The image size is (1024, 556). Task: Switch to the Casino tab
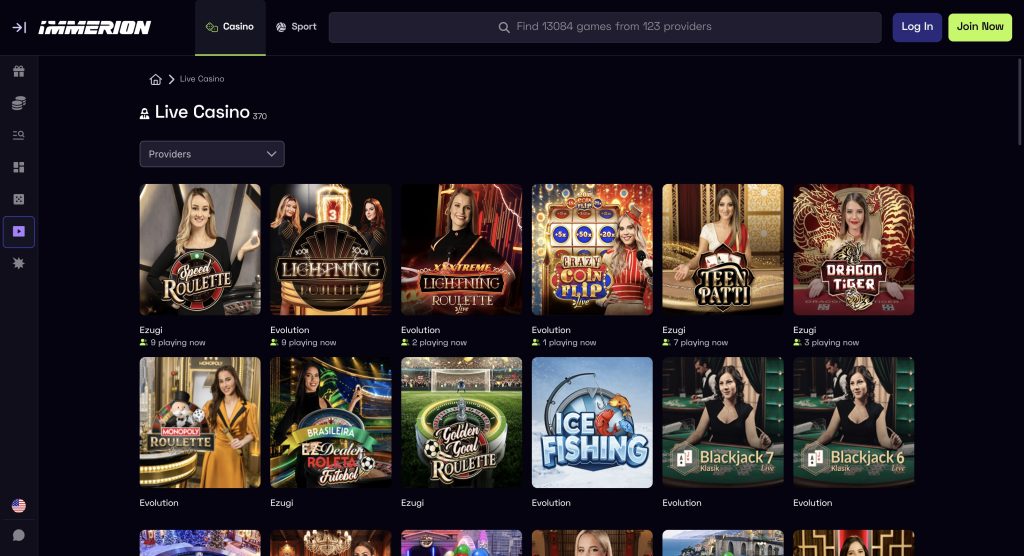[x=230, y=27]
